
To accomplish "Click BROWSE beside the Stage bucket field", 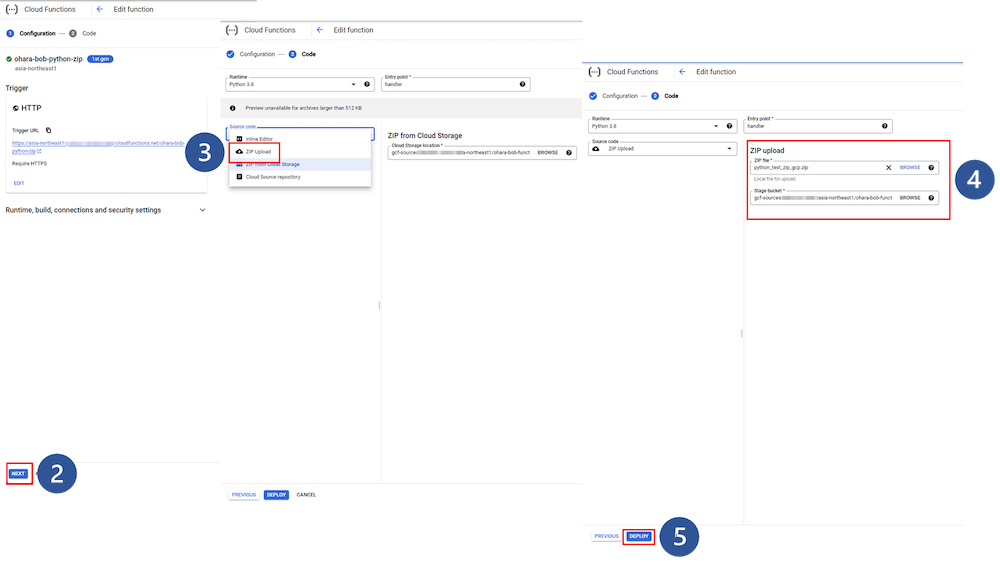I will click(x=910, y=198).
